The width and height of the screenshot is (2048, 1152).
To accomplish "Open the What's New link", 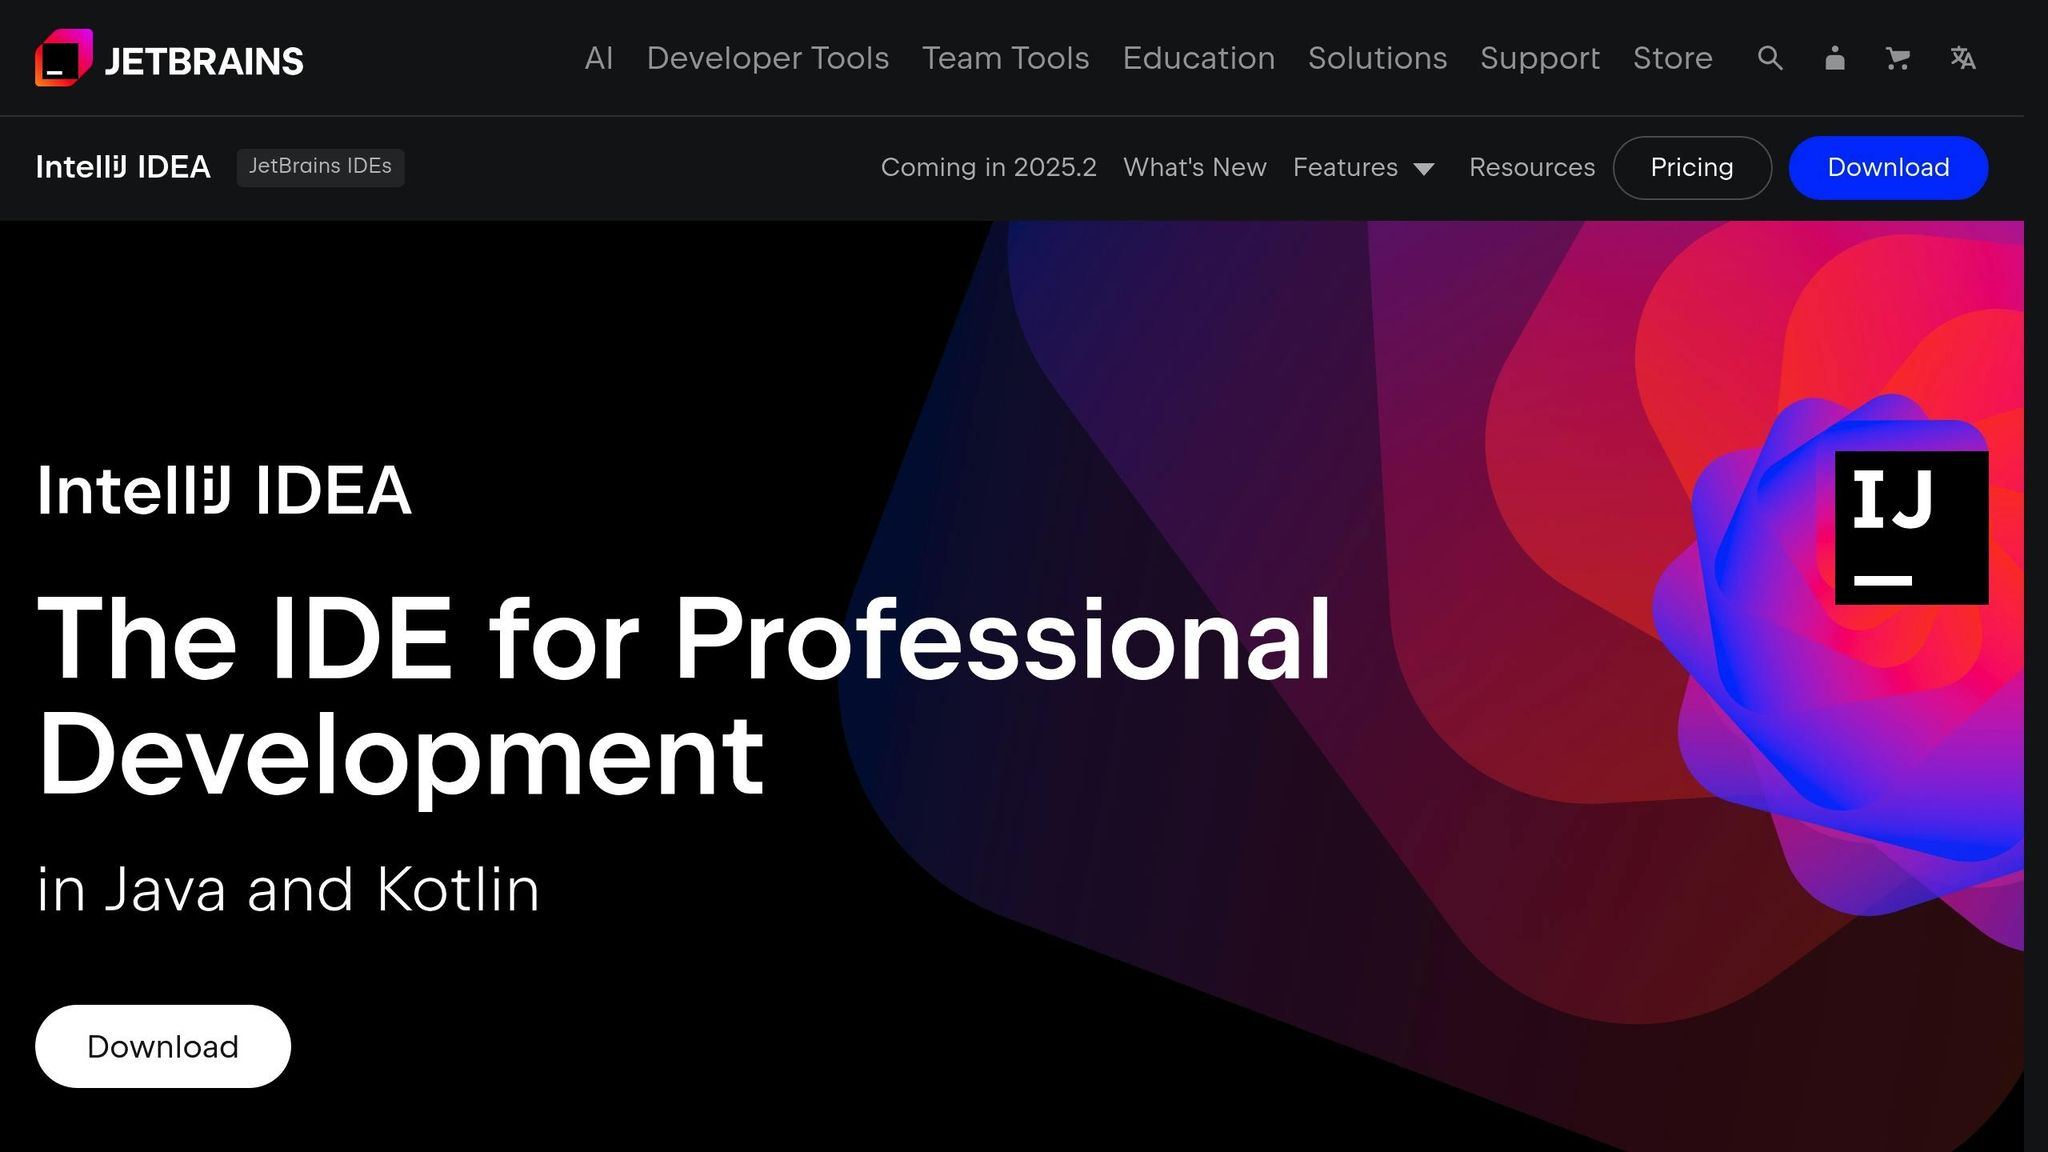I will click(x=1194, y=167).
